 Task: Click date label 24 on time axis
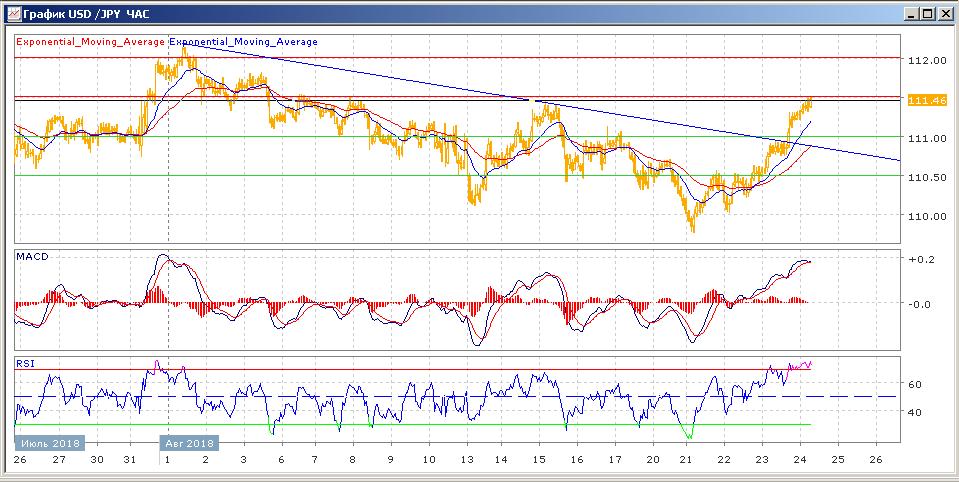(x=800, y=460)
